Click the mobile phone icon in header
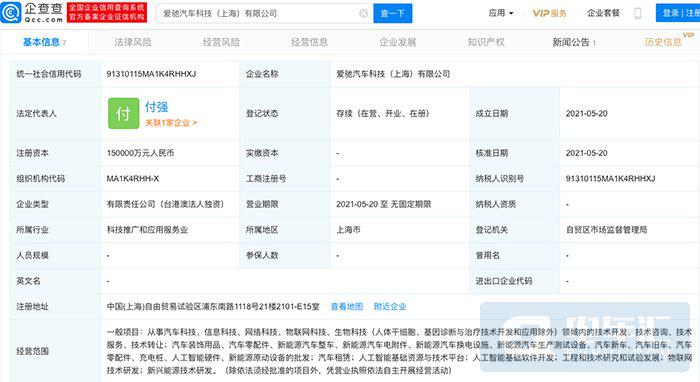This screenshot has width=700, height=382. 638,13
